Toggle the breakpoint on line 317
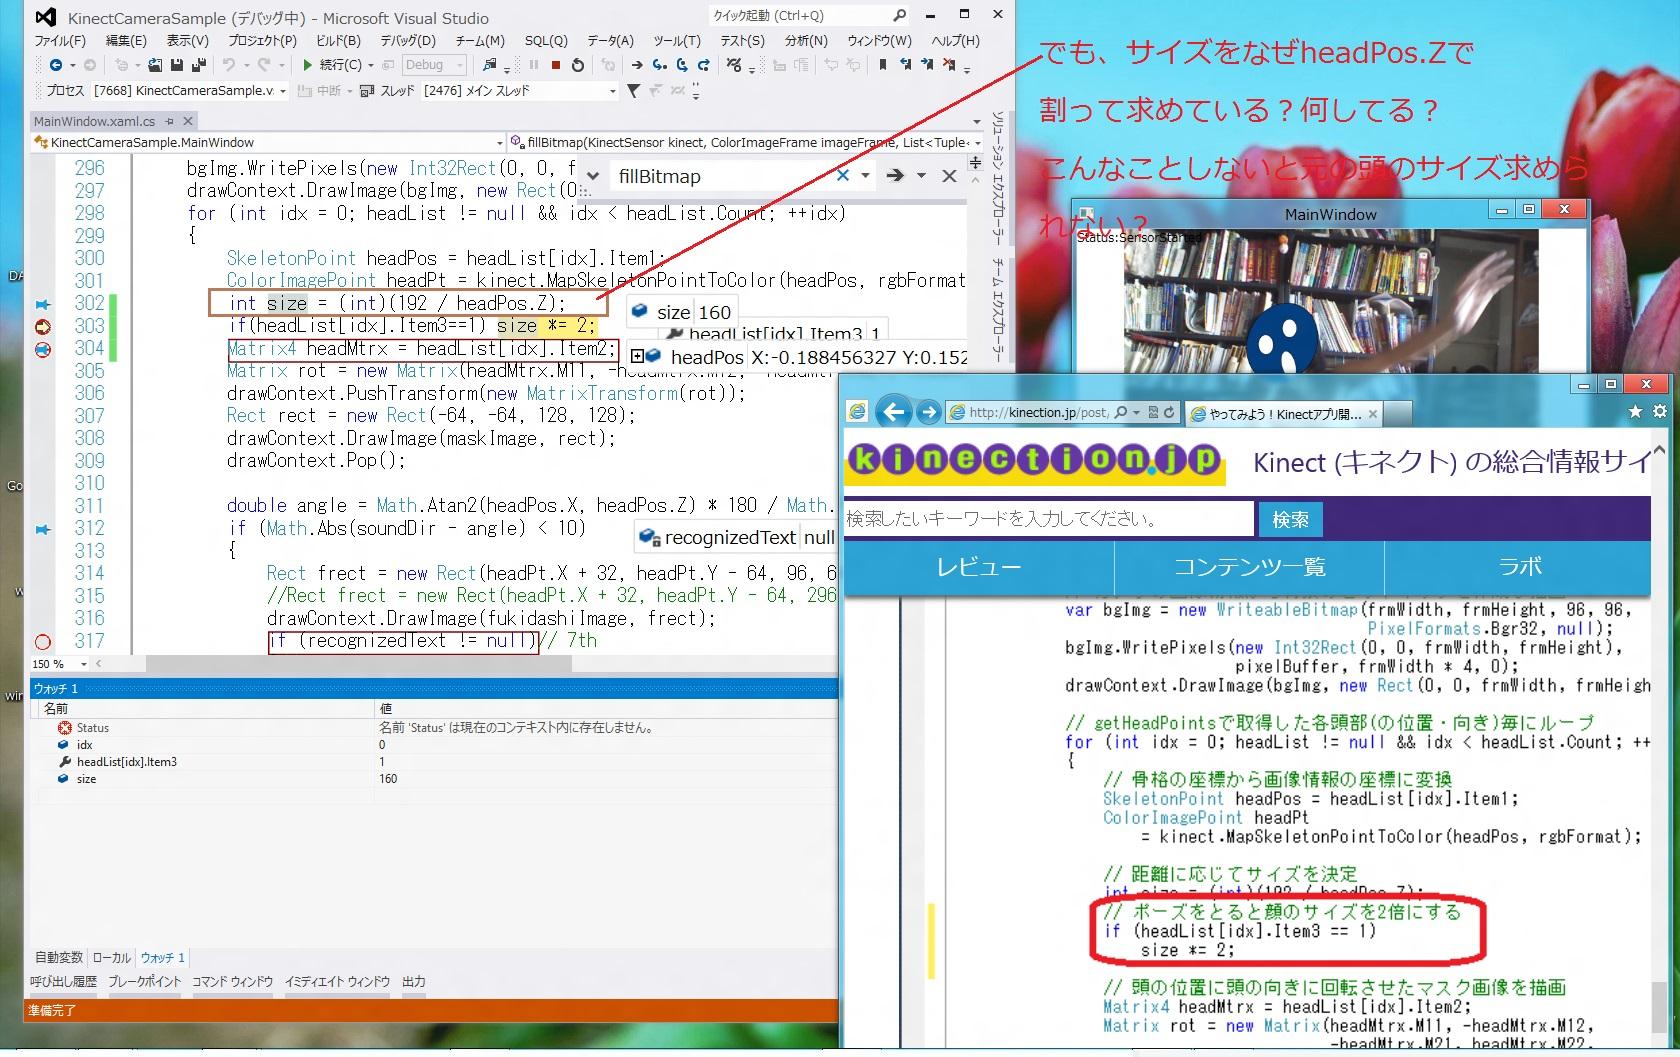The height and width of the screenshot is (1057, 1680). pos(43,642)
